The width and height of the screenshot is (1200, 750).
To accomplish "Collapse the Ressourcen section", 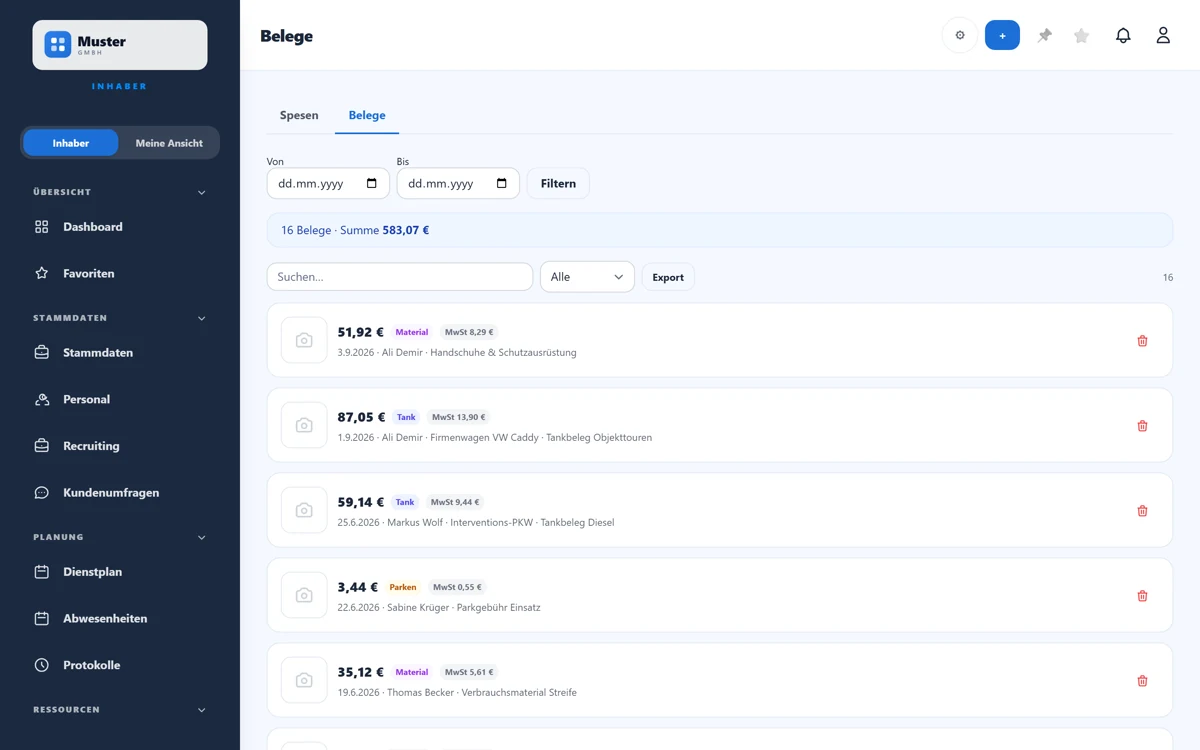I will (201, 710).
